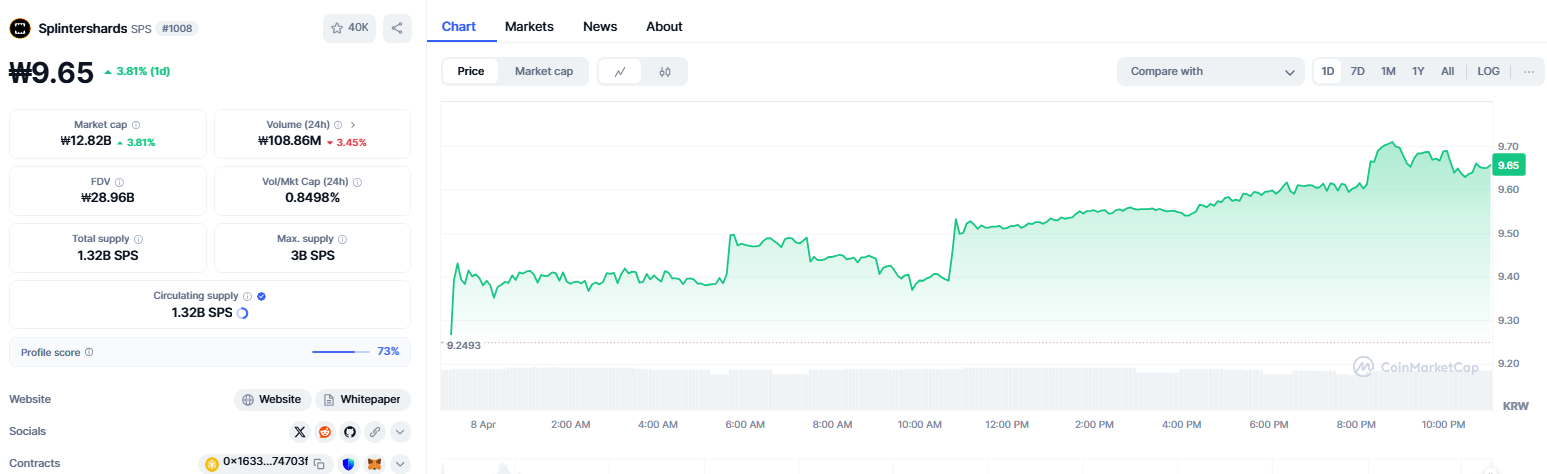
Task: Open Vol/Mkt Cap (24h) info icon
Action: pos(357,182)
